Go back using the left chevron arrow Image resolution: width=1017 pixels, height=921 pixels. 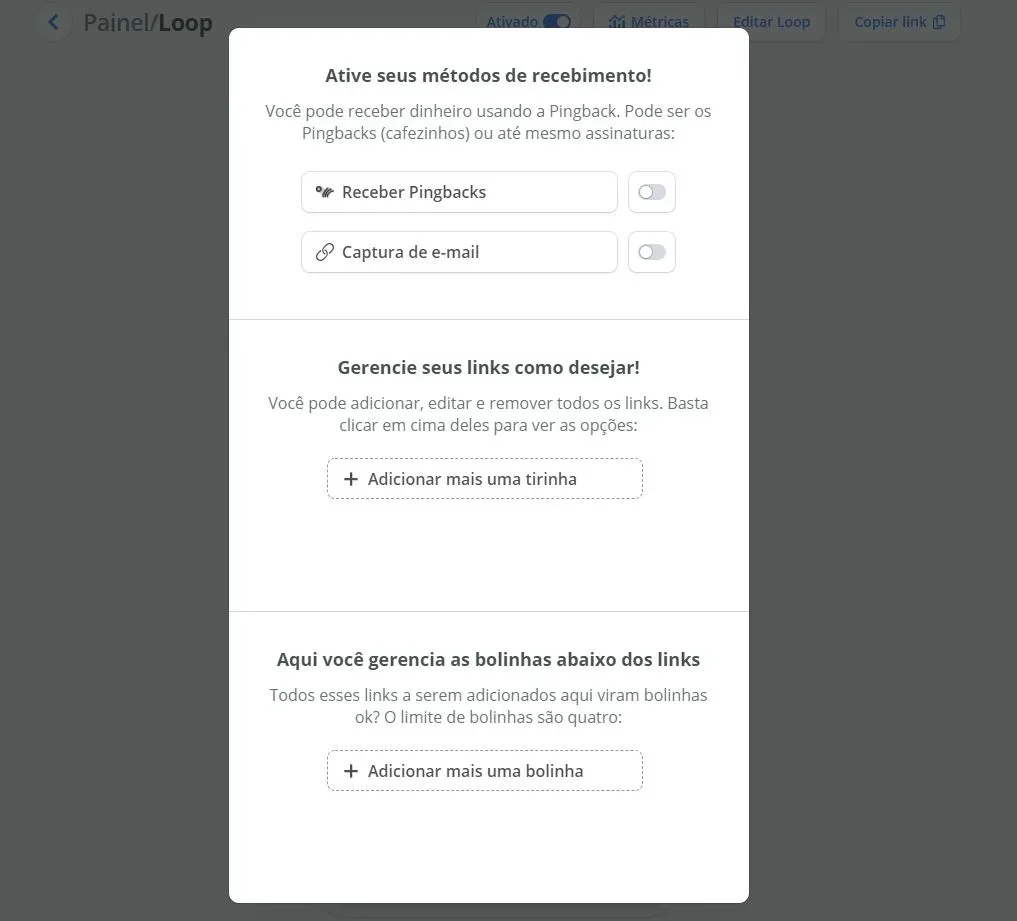tap(53, 22)
